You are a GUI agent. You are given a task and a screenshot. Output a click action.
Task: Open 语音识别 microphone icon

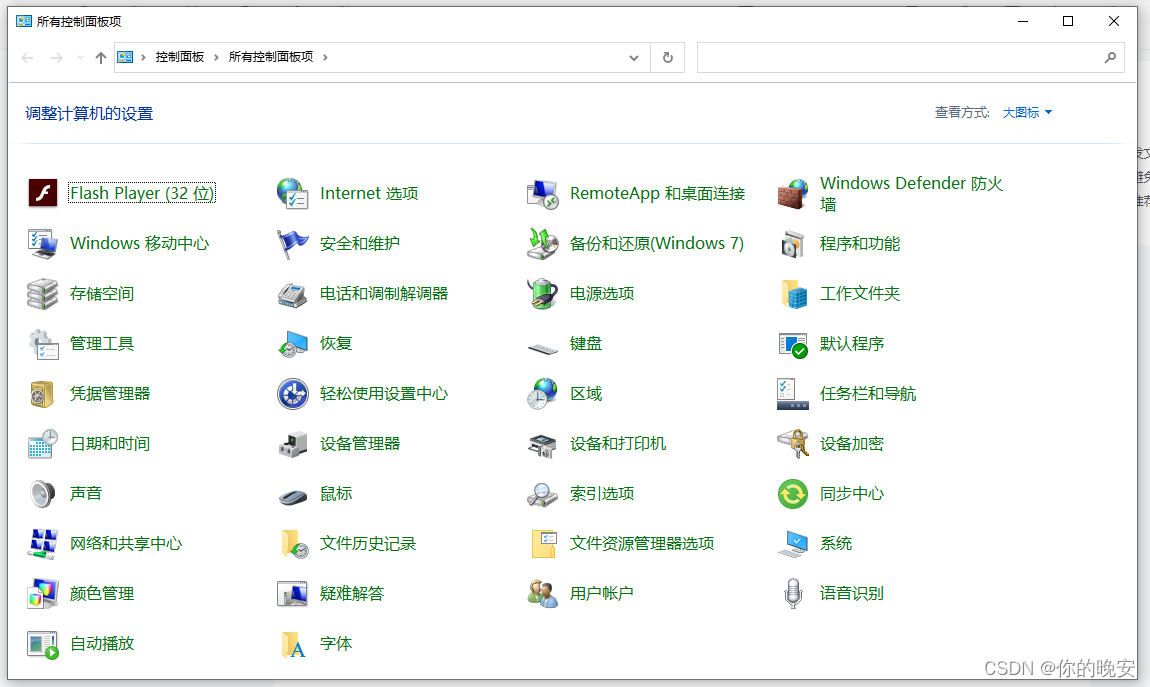coord(793,594)
